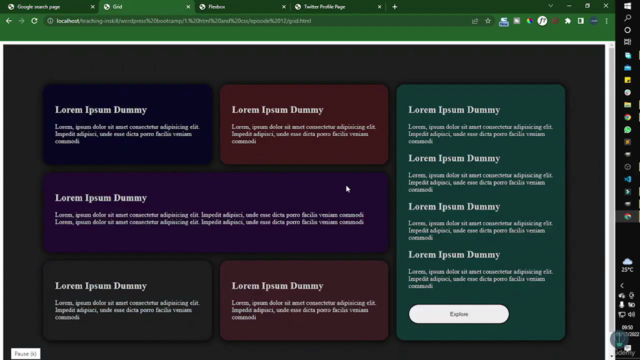This screenshot has width=640, height=360.
Task: Share this page from the address bar
Action: point(475,21)
